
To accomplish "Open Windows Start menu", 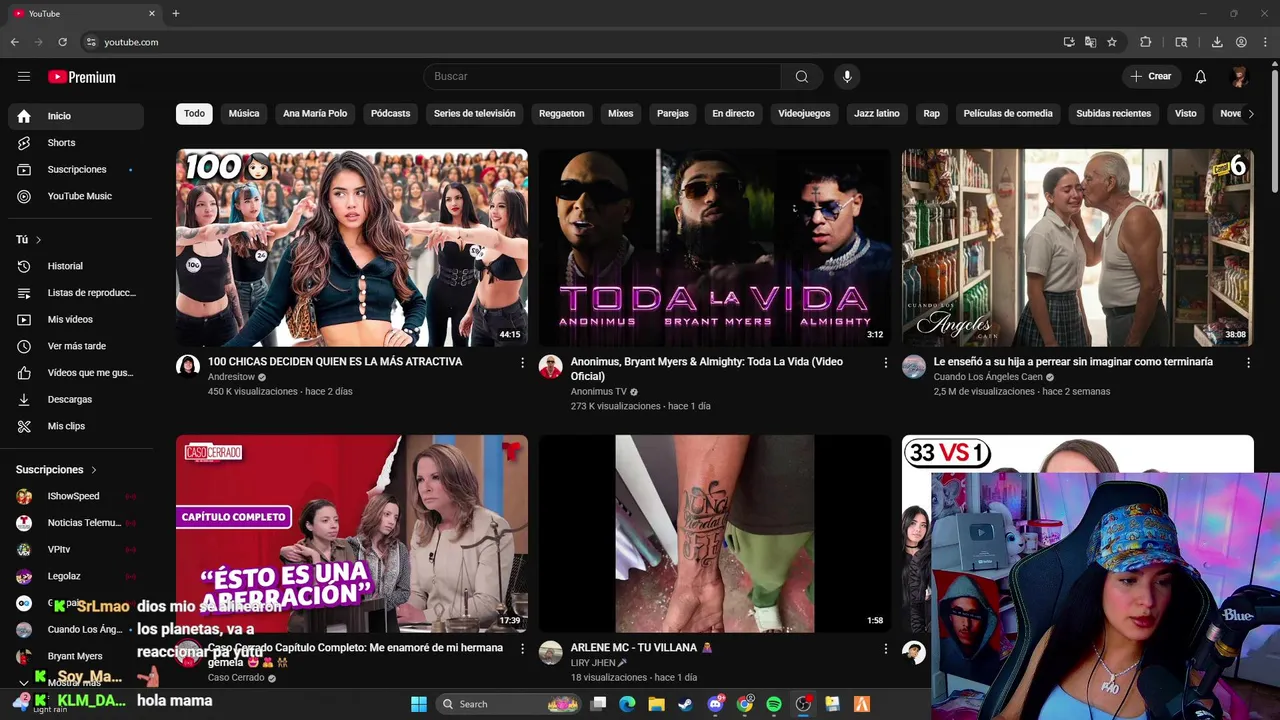I will pos(419,704).
